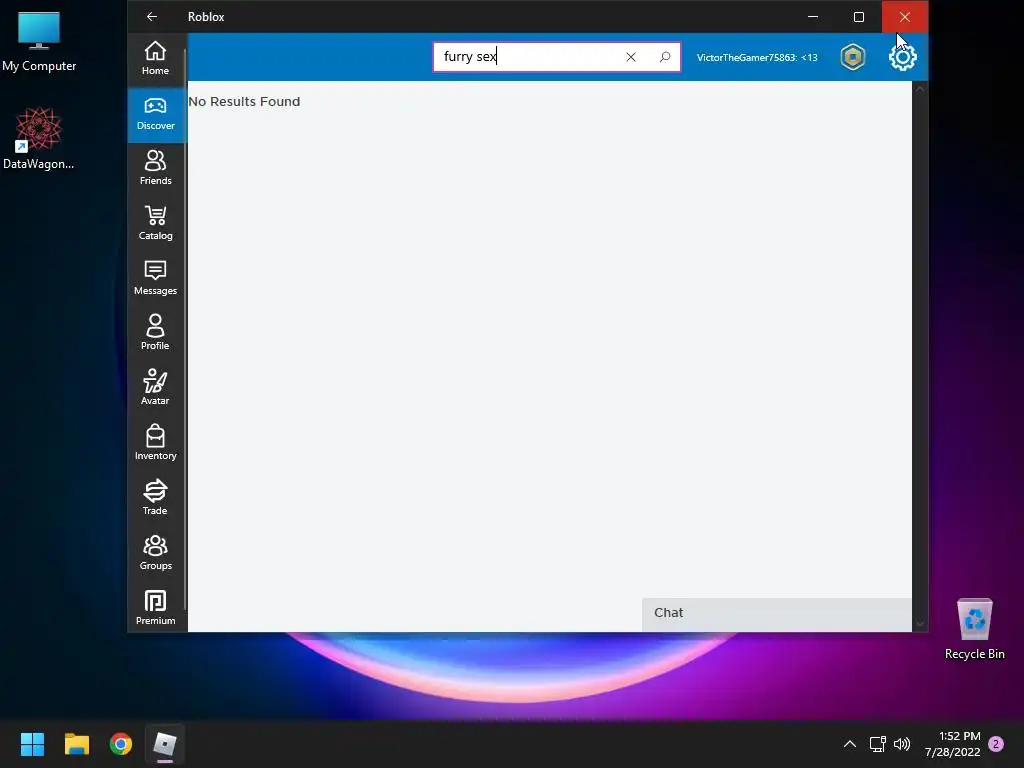The height and width of the screenshot is (768, 1024).
Task: Show hidden system tray icons
Action: [x=850, y=744]
